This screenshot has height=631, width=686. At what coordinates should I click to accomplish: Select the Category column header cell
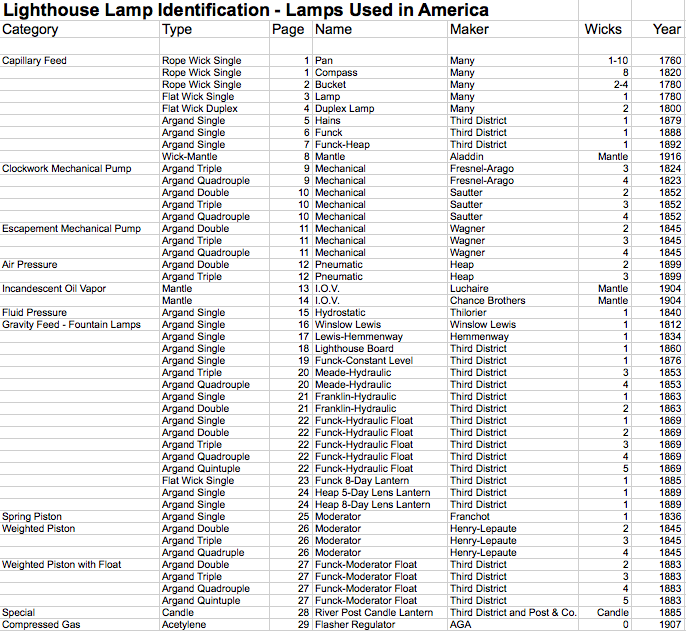click(x=80, y=29)
